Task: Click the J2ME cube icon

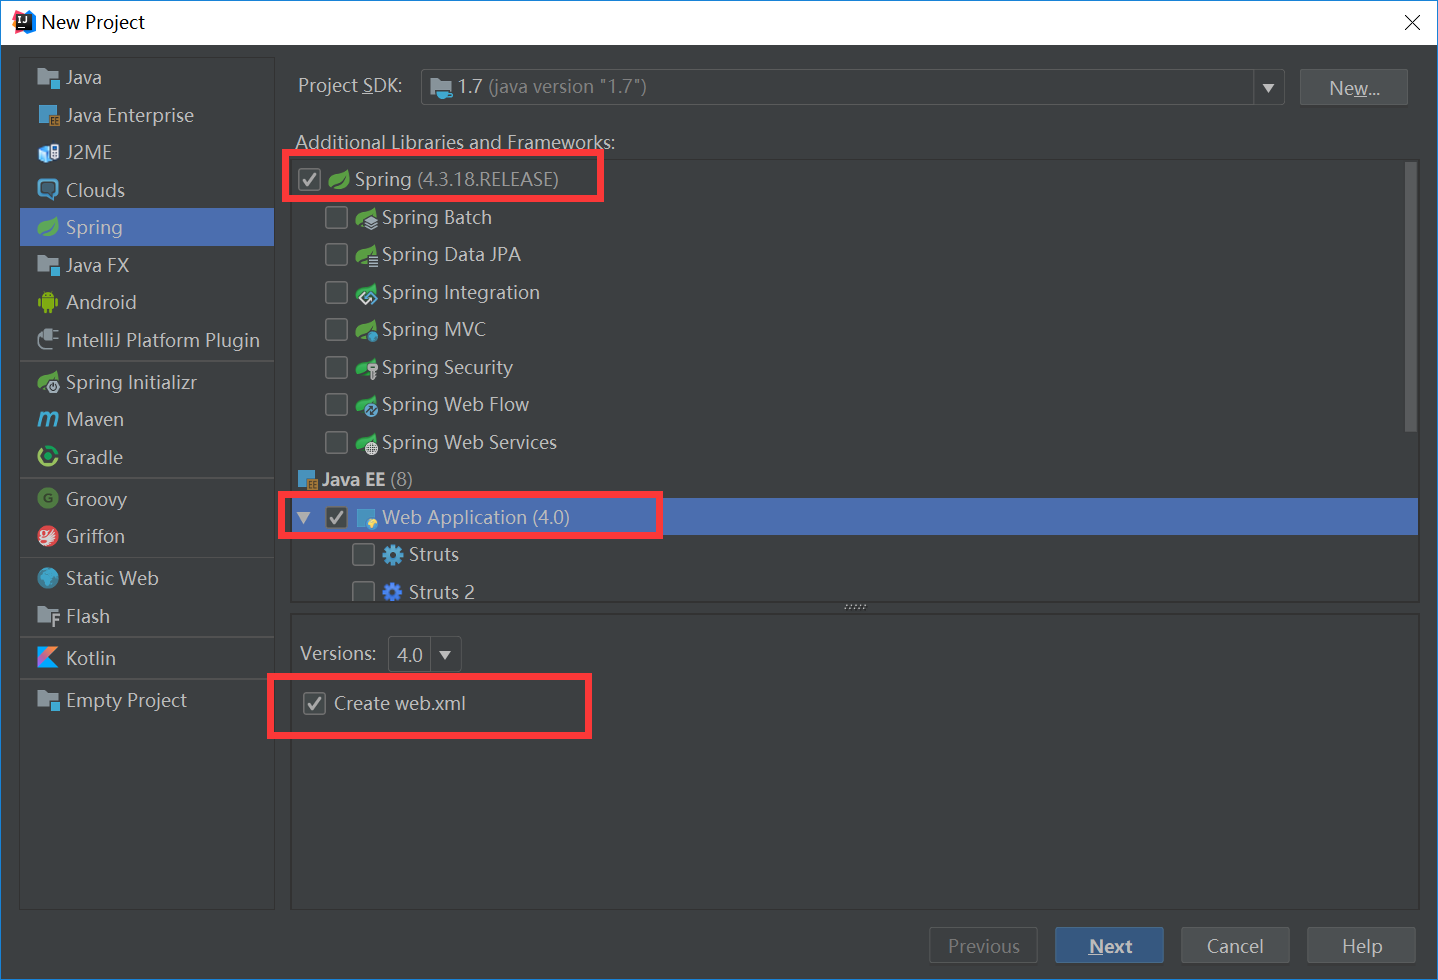Action: click(x=48, y=153)
